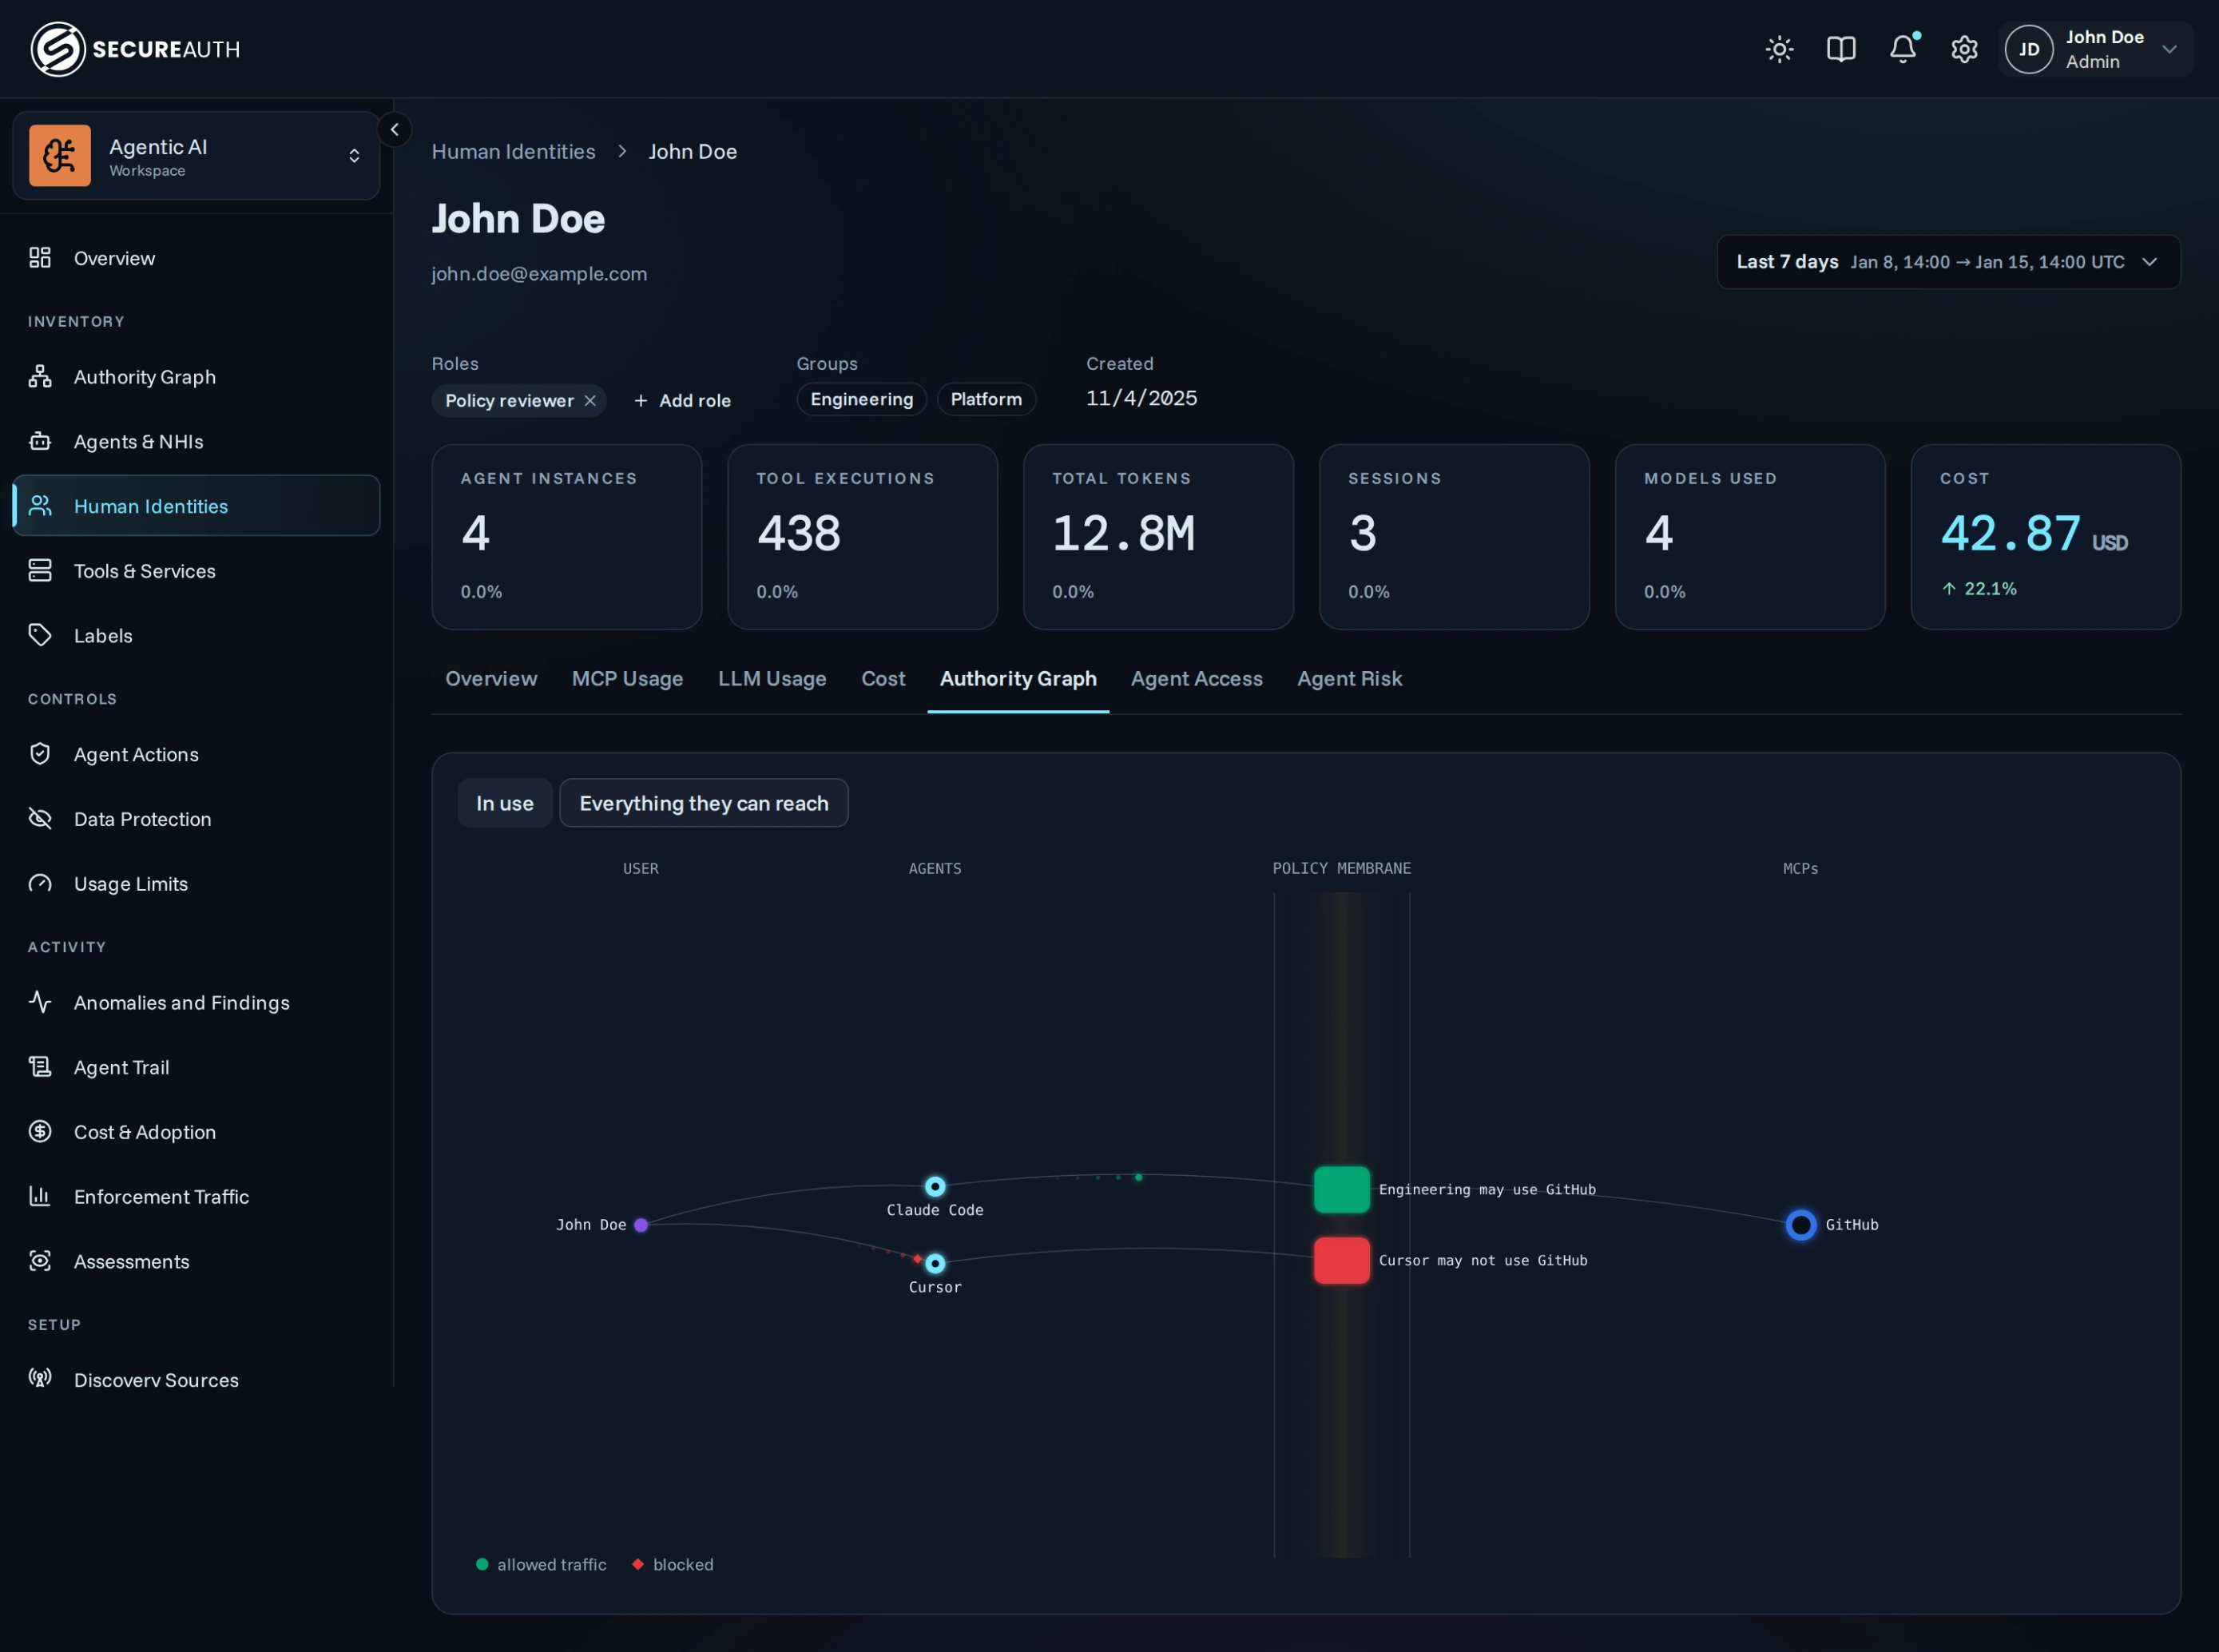Open the Agent Risk tab

click(1349, 679)
